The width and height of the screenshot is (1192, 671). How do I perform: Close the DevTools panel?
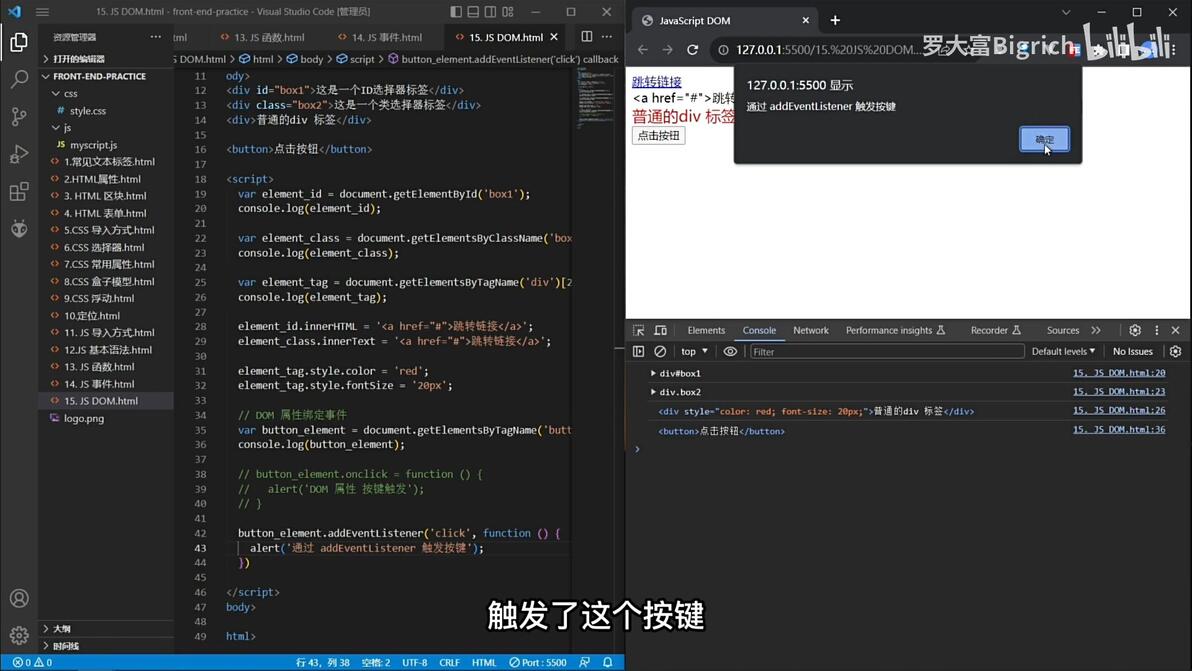point(1175,331)
